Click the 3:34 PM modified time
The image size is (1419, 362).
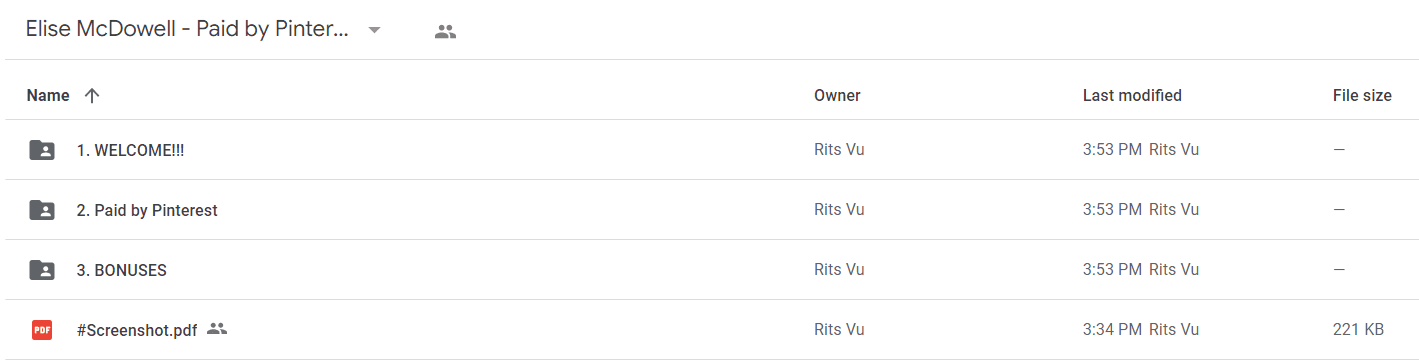point(1112,329)
